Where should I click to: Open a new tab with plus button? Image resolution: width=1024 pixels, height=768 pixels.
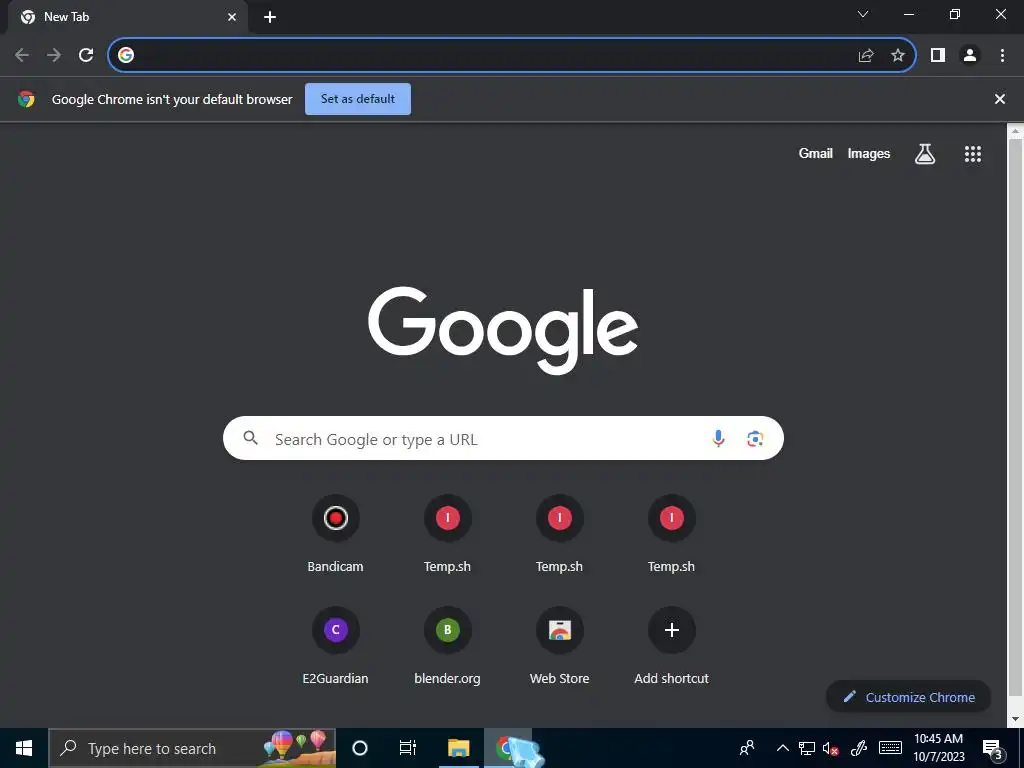[x=270, y=18]
